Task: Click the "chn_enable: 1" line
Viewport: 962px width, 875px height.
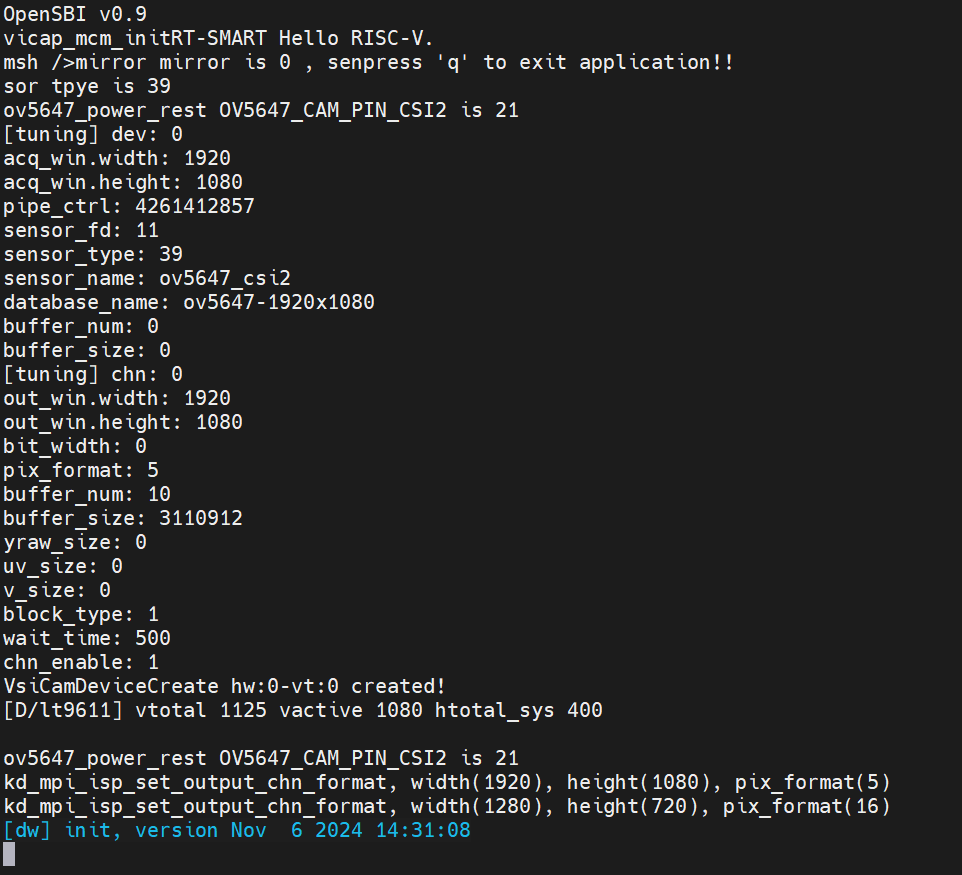Action: (81, 662)
